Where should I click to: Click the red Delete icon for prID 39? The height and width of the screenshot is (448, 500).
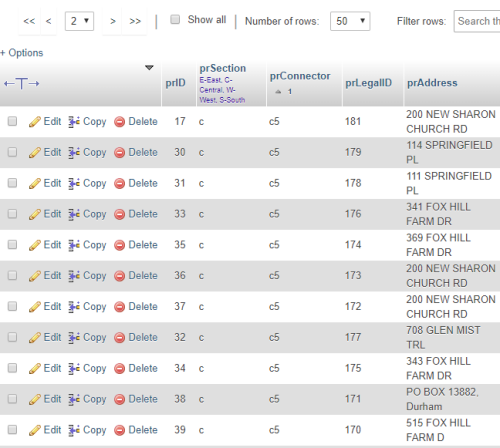click(119, 430)
